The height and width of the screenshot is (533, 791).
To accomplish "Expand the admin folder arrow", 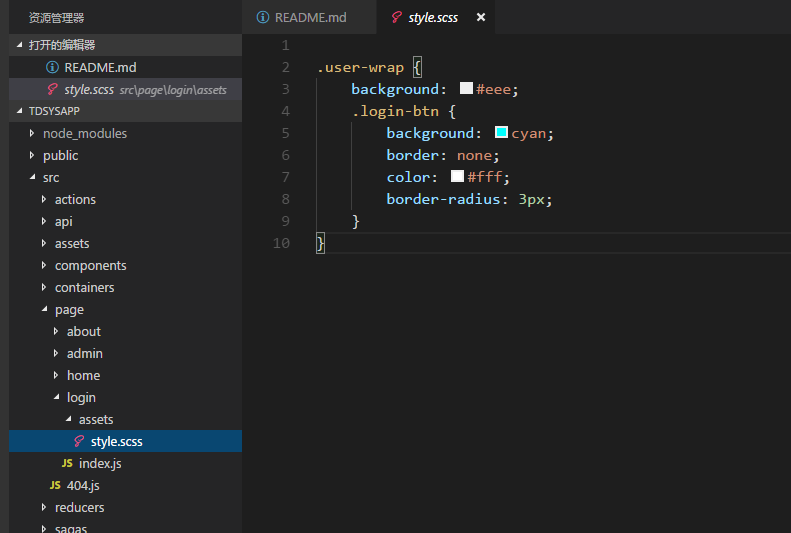I will coord(56,353).
